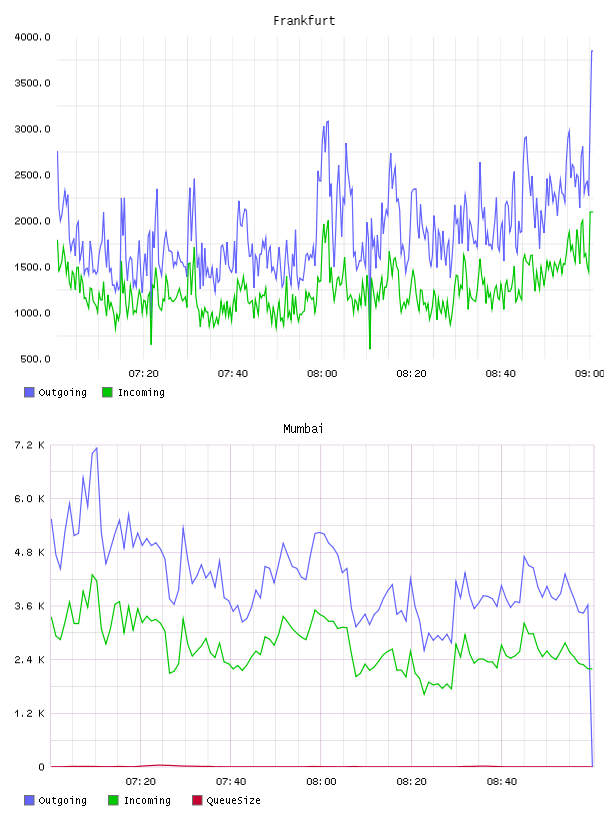608x816 pixels.
Task: Click the Incoming legend label under Mumbai chart
Action: click(x=147, y=800)
